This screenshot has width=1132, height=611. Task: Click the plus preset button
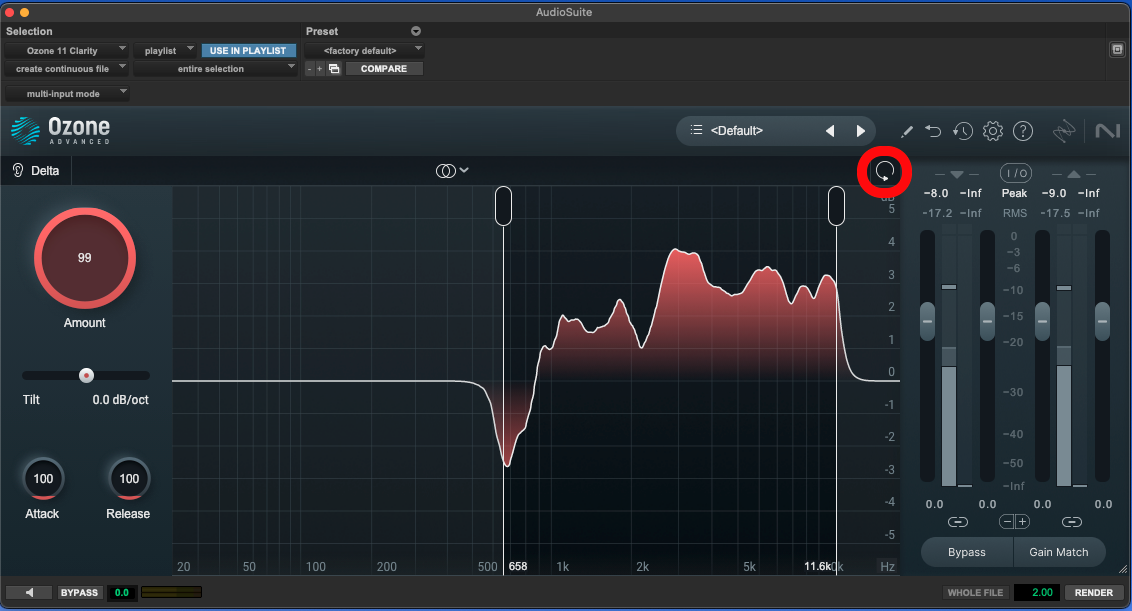point(320,69)
